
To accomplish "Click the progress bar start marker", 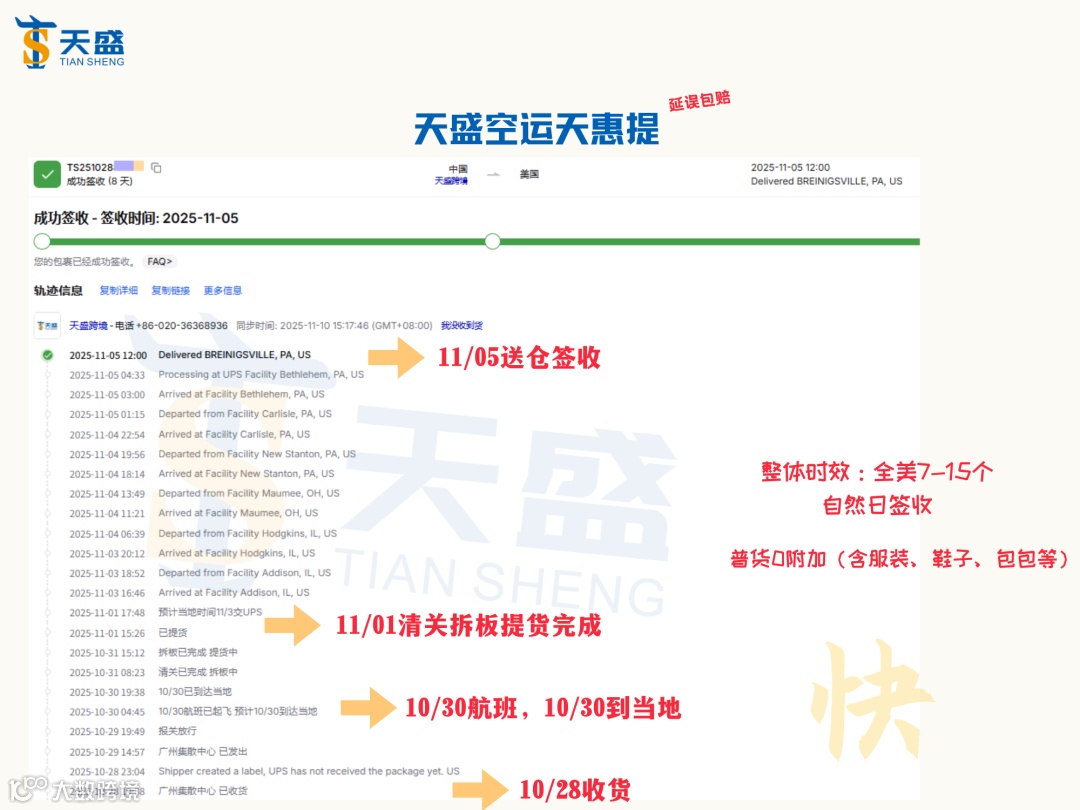I will [42, 241].
